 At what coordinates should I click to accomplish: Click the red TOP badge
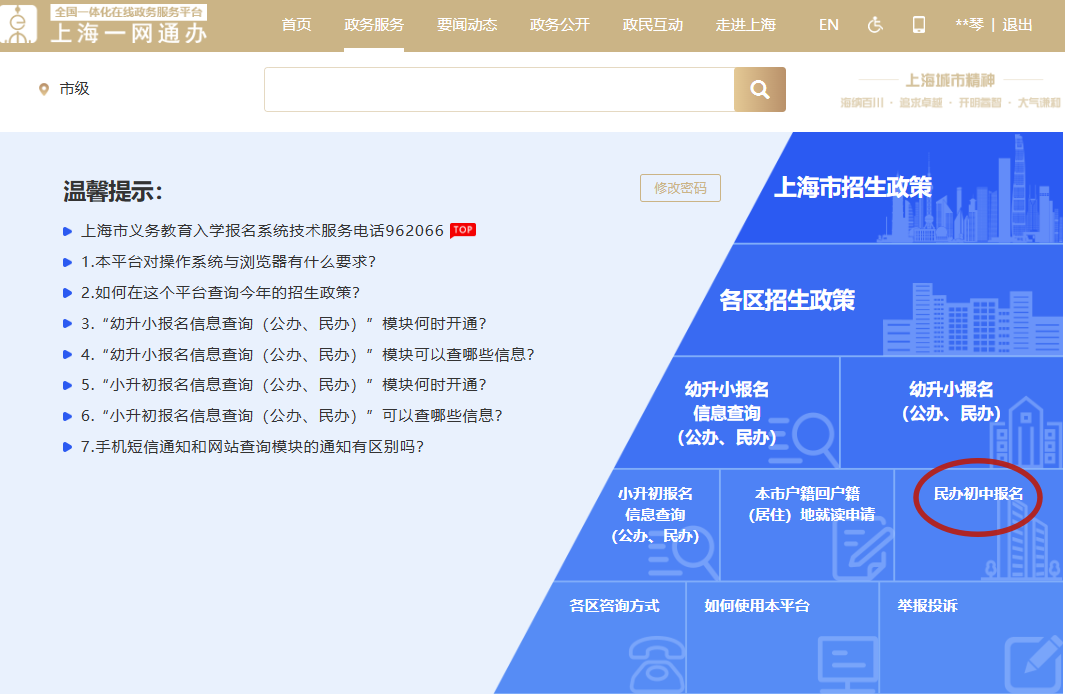pos(462,230)
